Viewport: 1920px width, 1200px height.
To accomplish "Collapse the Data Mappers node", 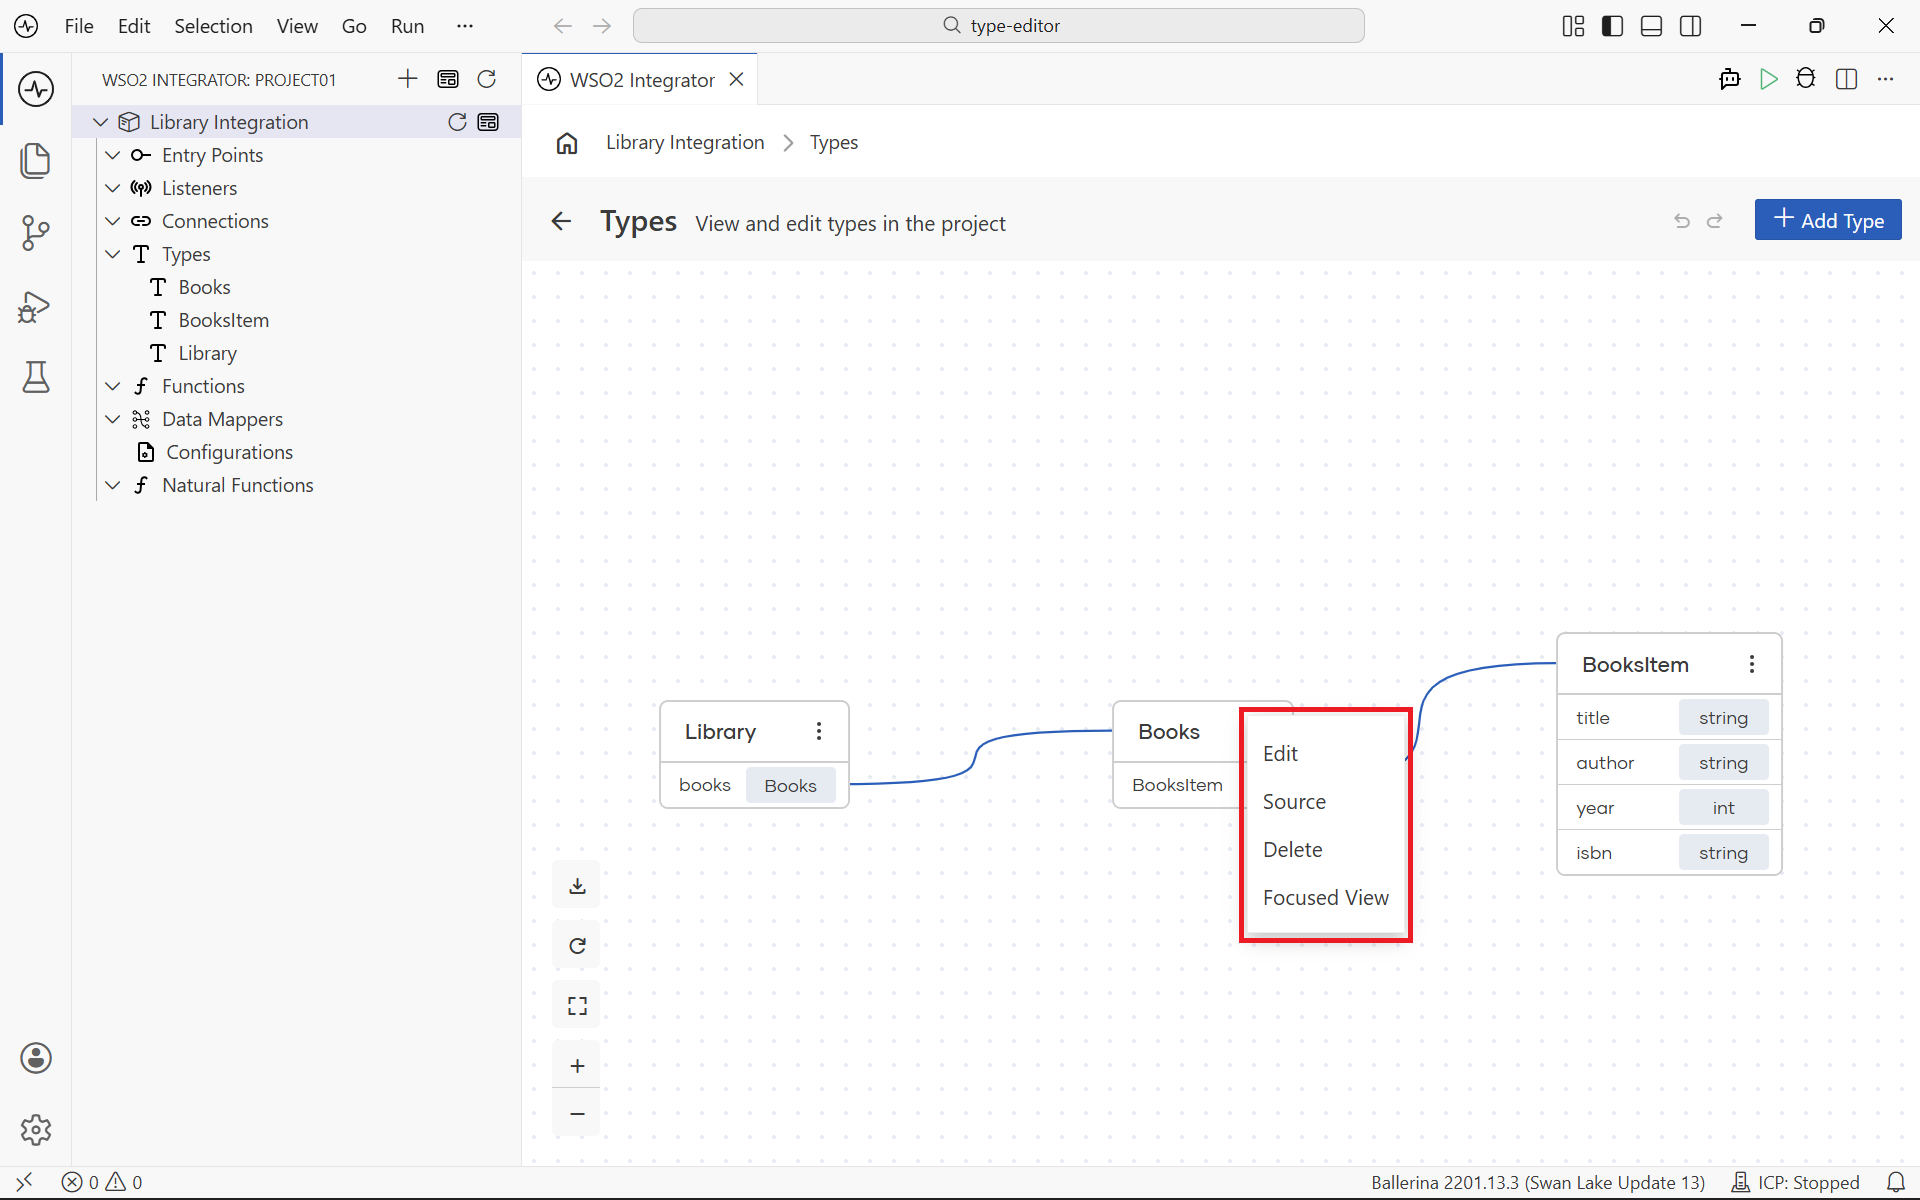I will pyautogui.click(x=113, y=419).
